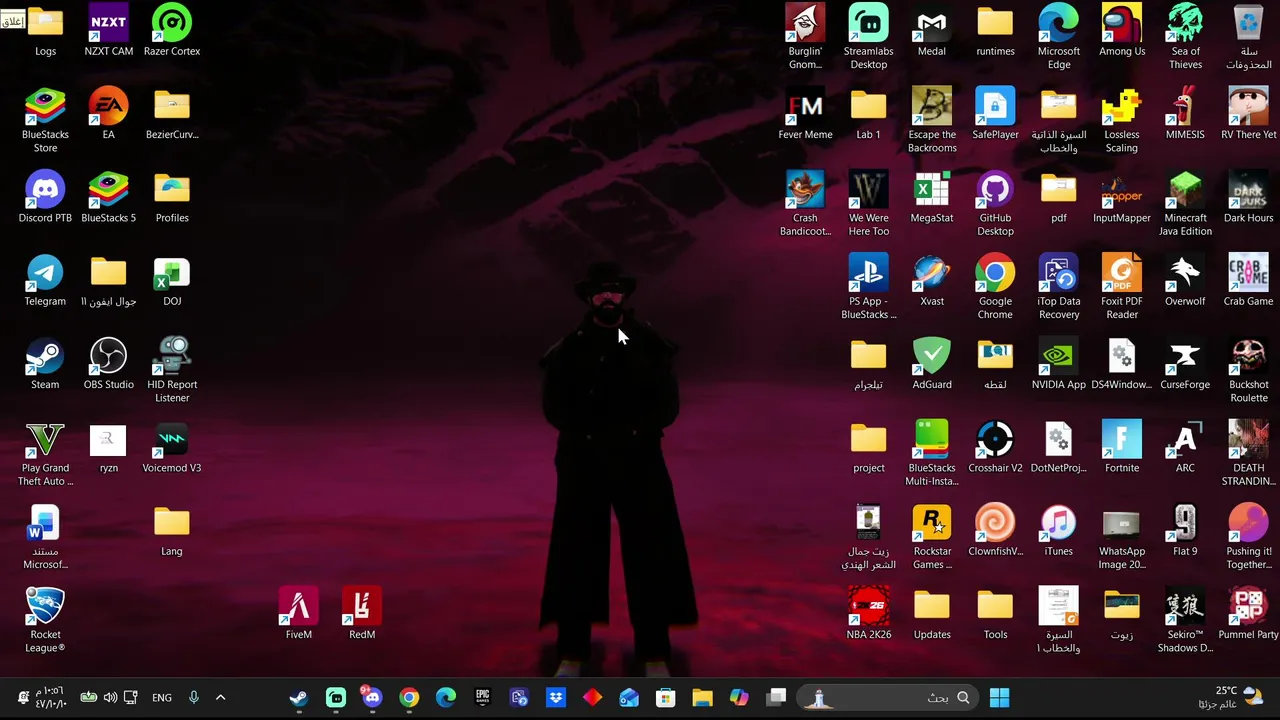Select the DOJ Excel file

click(x=172, y=281)
